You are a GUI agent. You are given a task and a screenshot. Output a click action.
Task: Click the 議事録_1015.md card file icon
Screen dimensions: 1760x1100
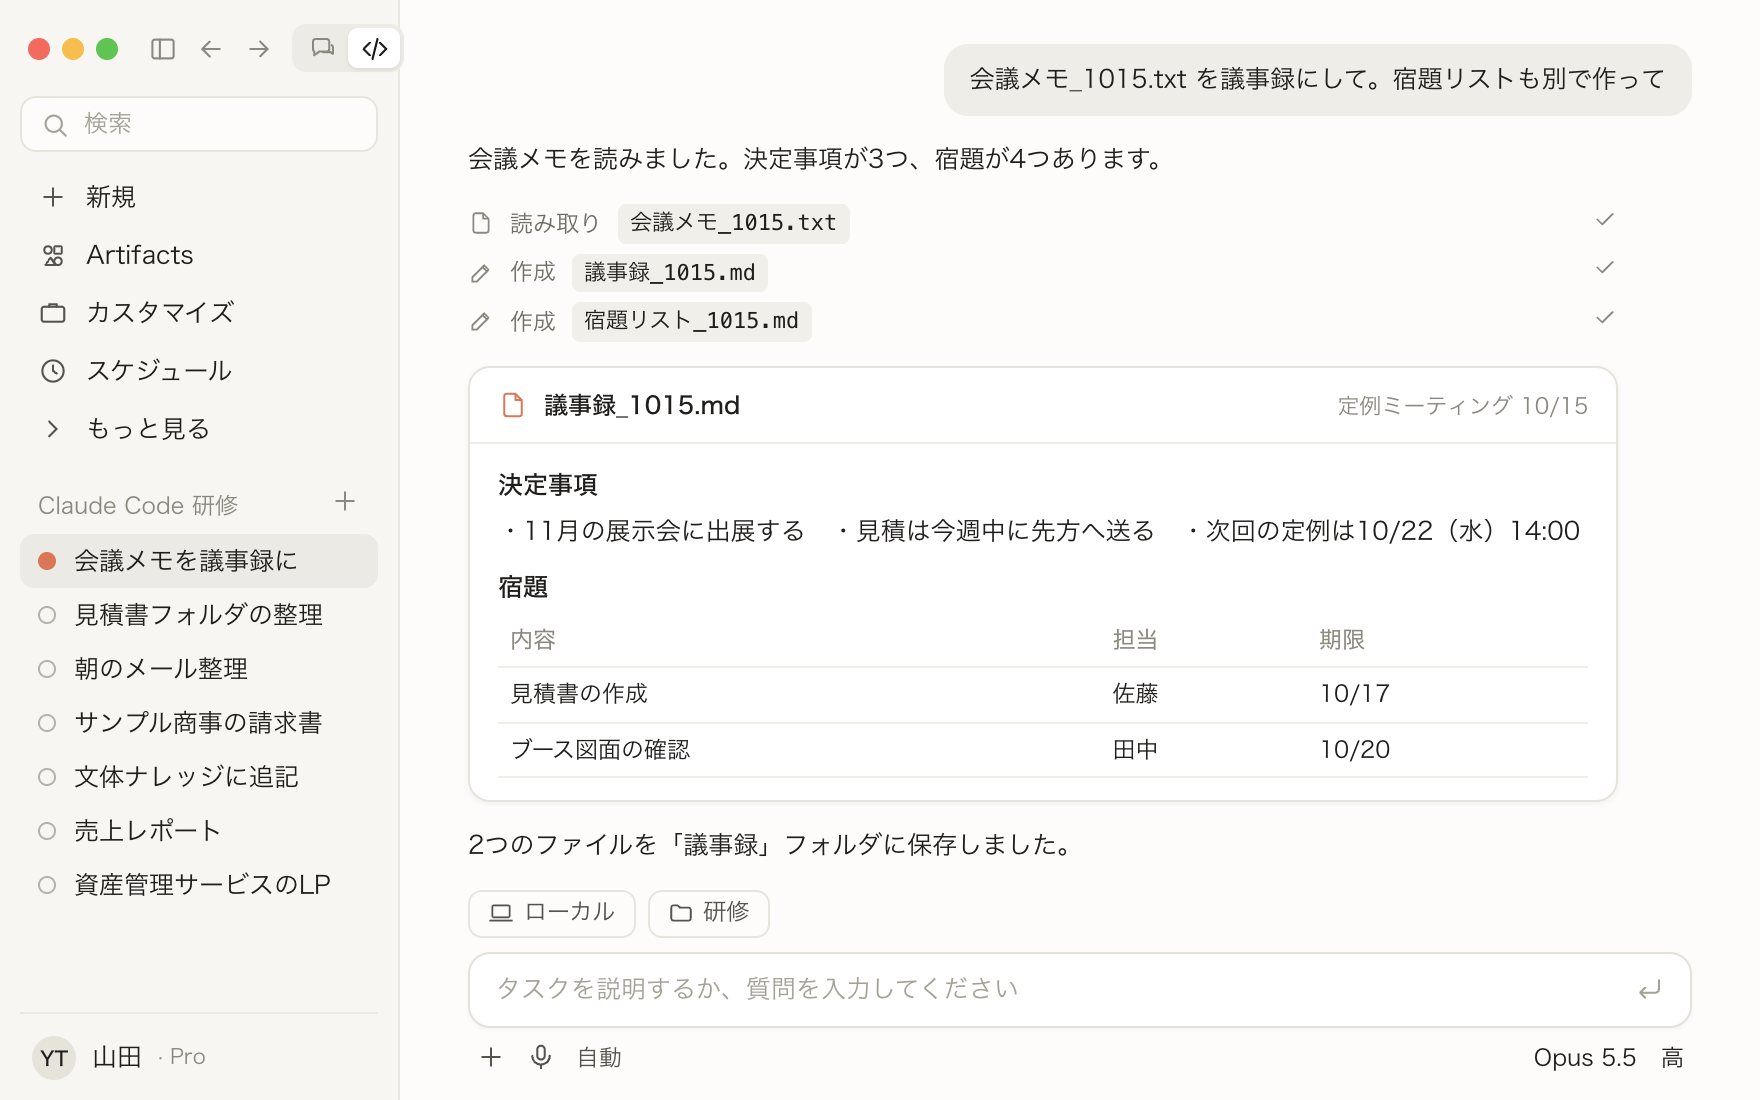click(513, 405)
